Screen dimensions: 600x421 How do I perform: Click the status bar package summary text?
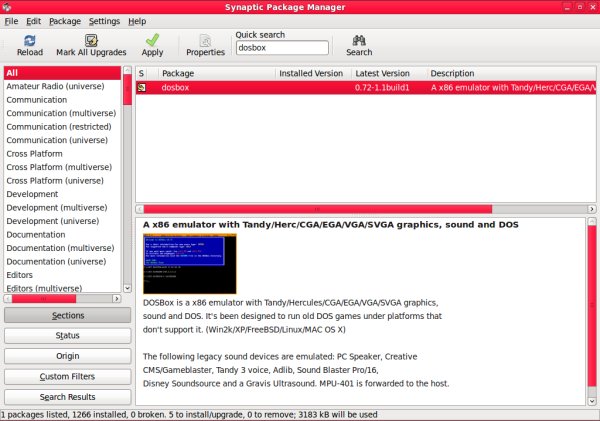point(189,414)
